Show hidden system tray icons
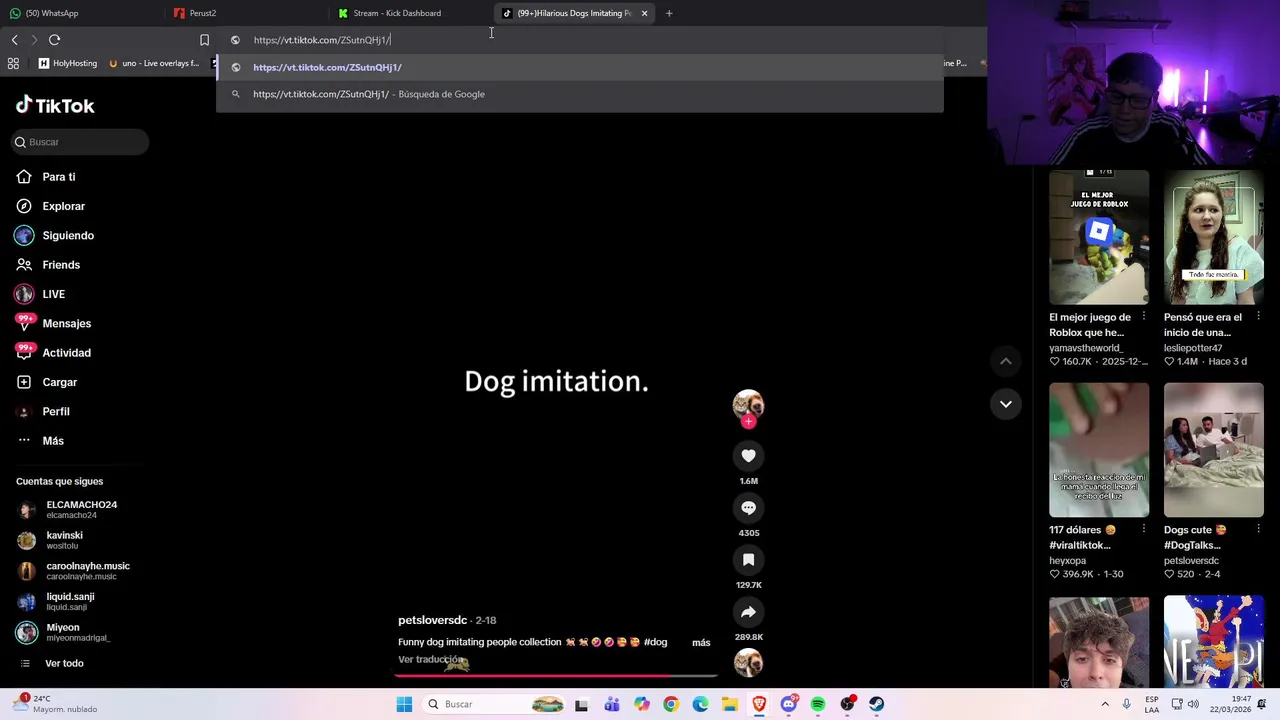Image resolution: width=1280 pixels, height=720 pixels. point(1103,704)
